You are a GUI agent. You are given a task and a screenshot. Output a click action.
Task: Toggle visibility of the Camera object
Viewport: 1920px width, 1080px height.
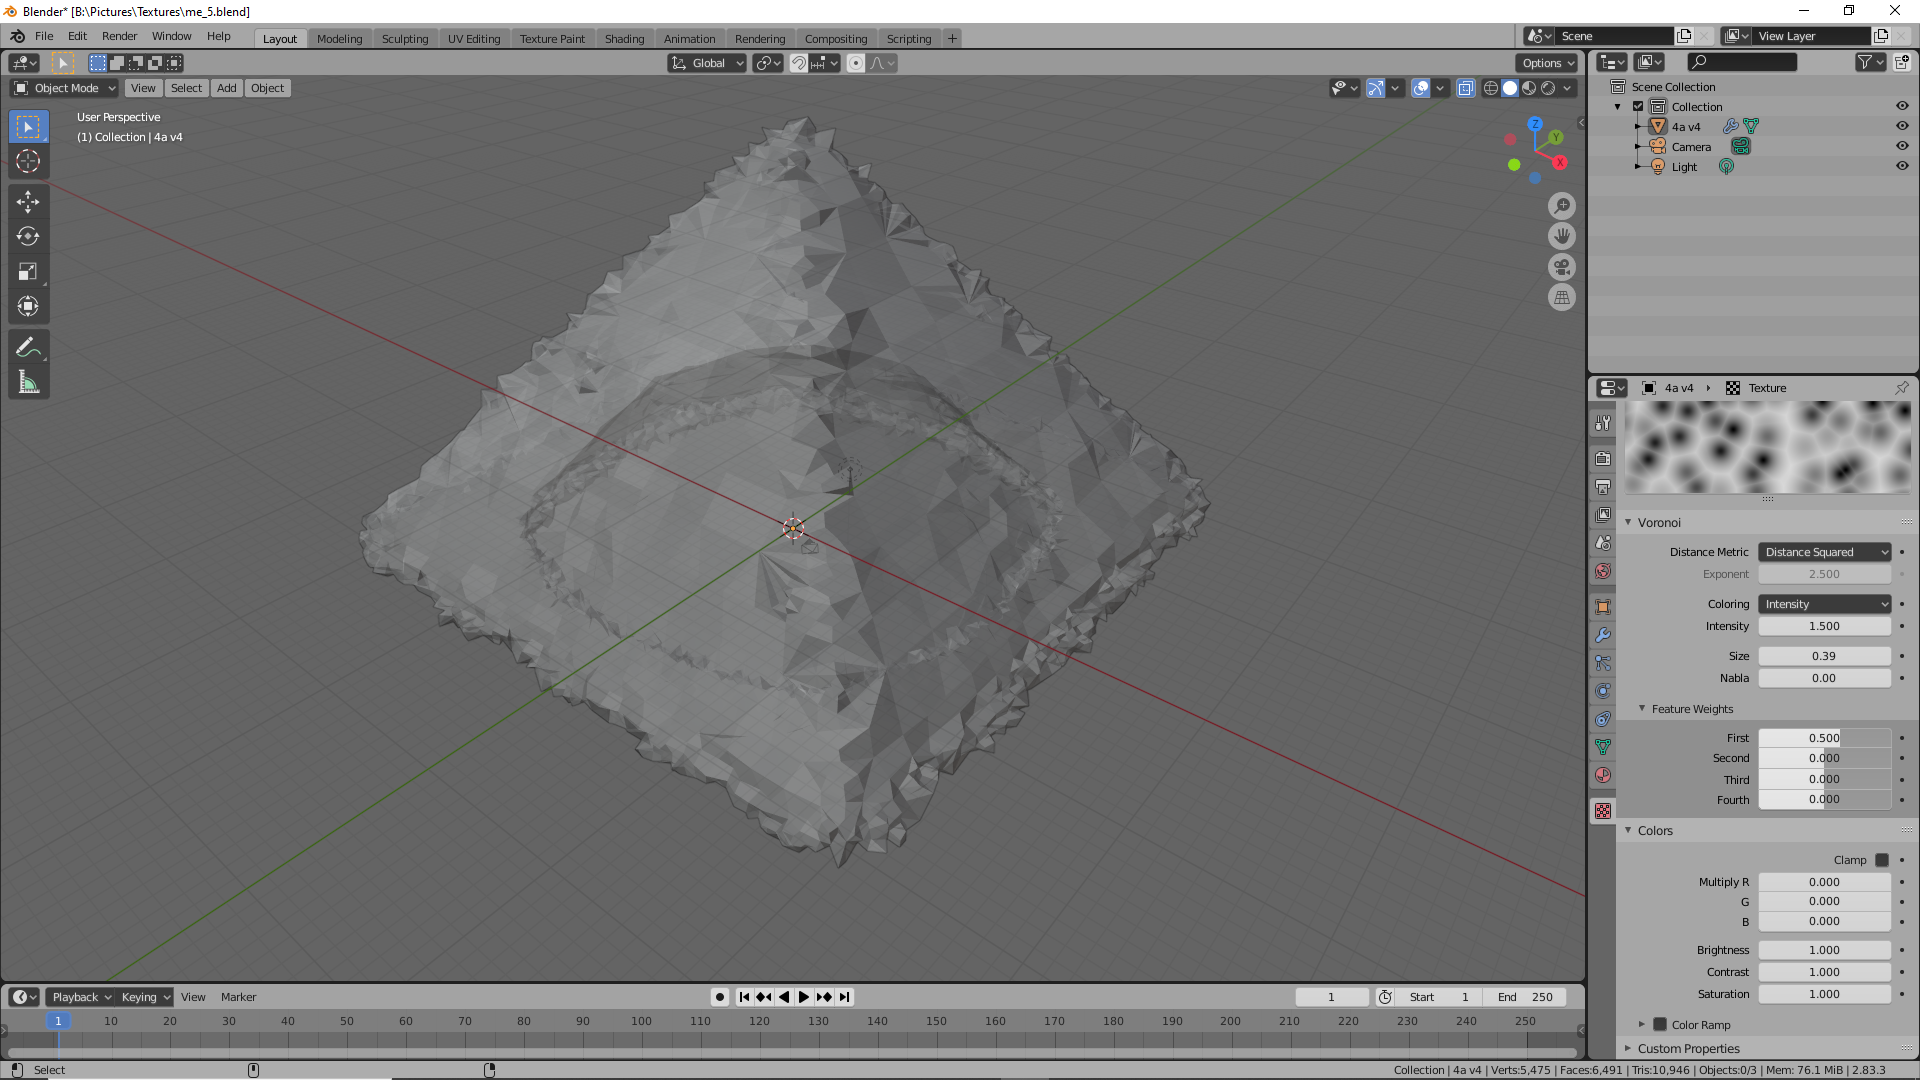pos(1903,146)
